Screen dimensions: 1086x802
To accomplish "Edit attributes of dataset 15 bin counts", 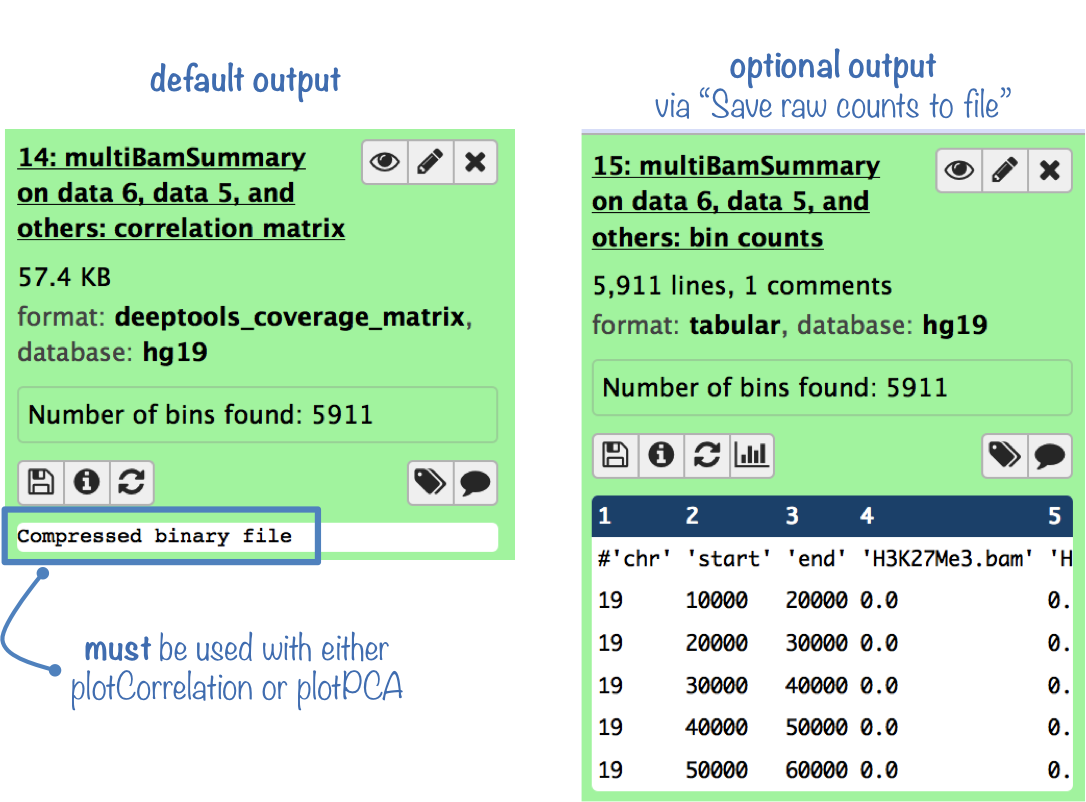I will [1004, 171].
